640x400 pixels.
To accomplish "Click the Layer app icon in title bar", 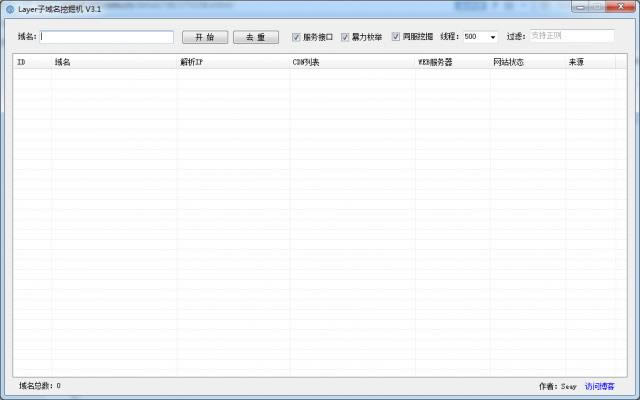I will [10, 9].
